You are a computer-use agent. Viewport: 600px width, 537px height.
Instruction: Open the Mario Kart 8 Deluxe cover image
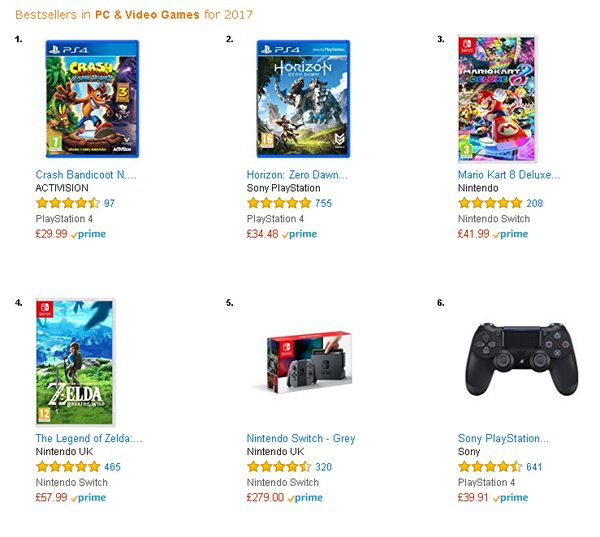[498, 99]
